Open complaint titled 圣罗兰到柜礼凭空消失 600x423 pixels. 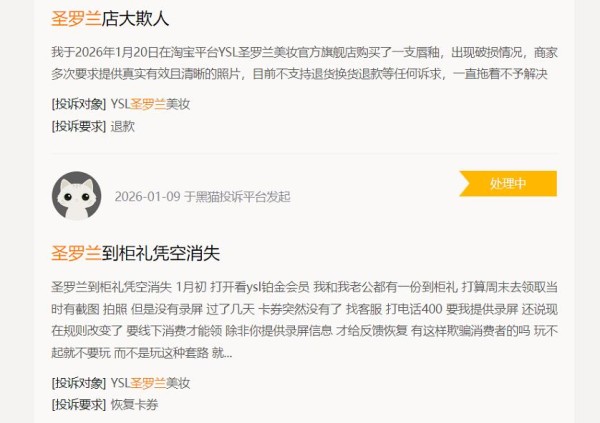click(x=135, y=253)
